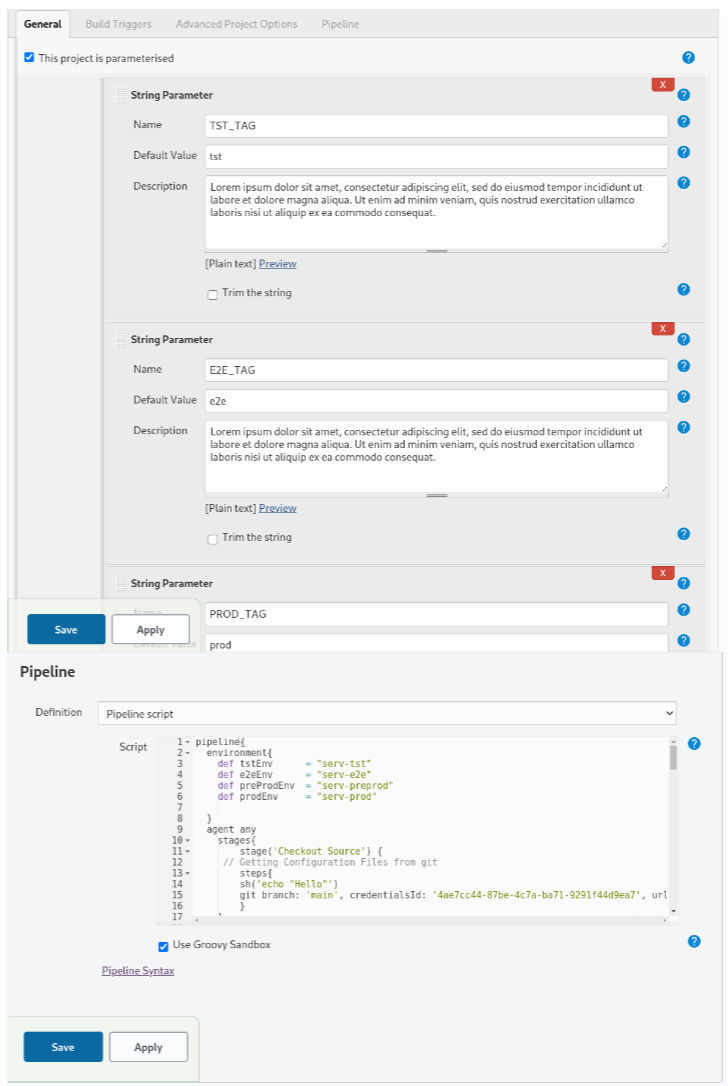This screenshot has width=728, height=1086.
Task: Open help for PROD_TAG Name field
Action: pyautogui.click(x=684, y=609)
